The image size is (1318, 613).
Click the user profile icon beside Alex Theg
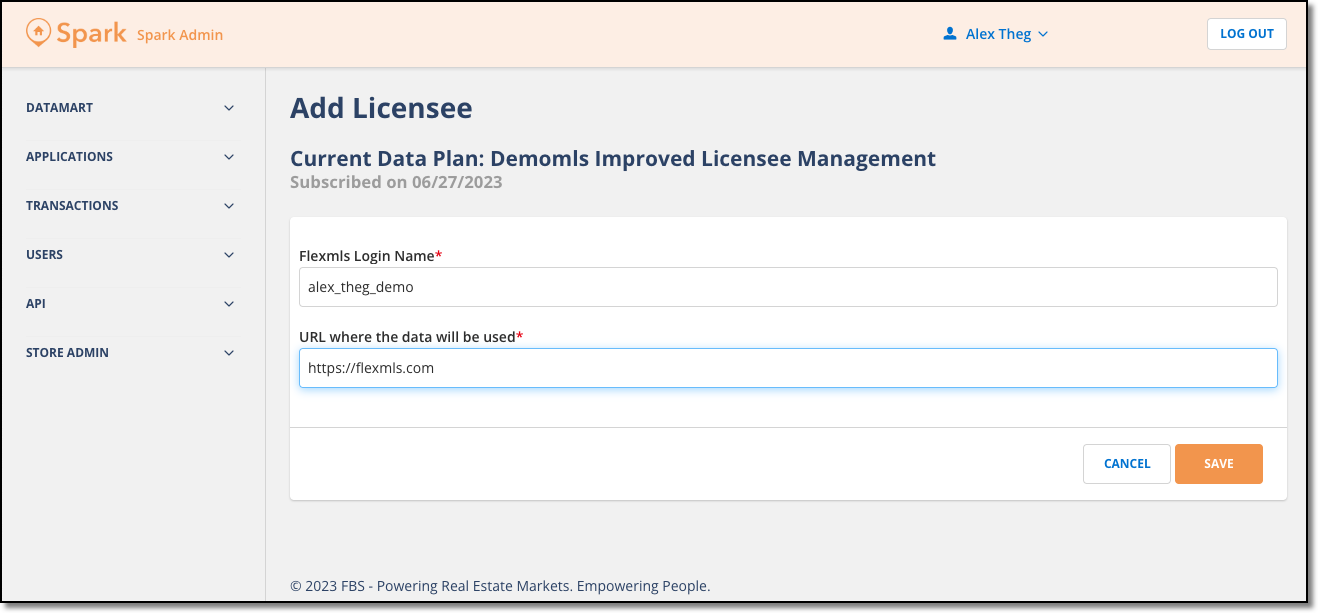pyautogui.click(x=950, y=34)
